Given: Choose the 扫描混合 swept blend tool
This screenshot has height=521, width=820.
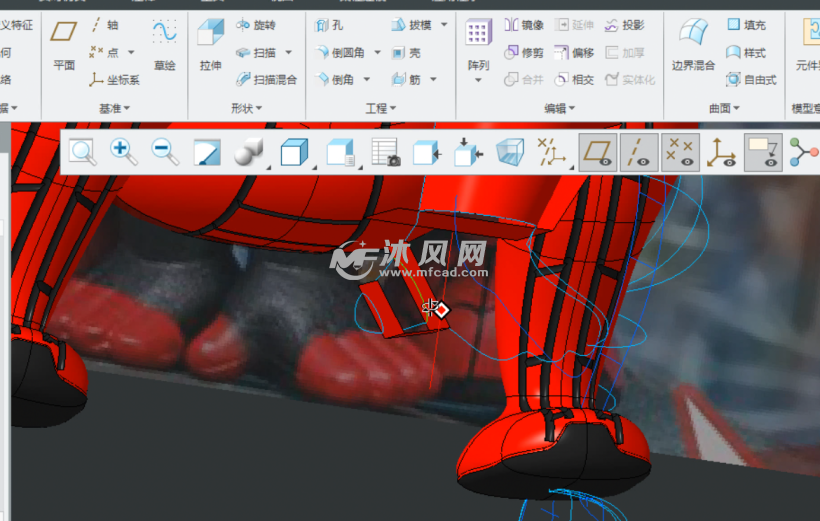Looking at the screenshot, I should click(266, 80).
